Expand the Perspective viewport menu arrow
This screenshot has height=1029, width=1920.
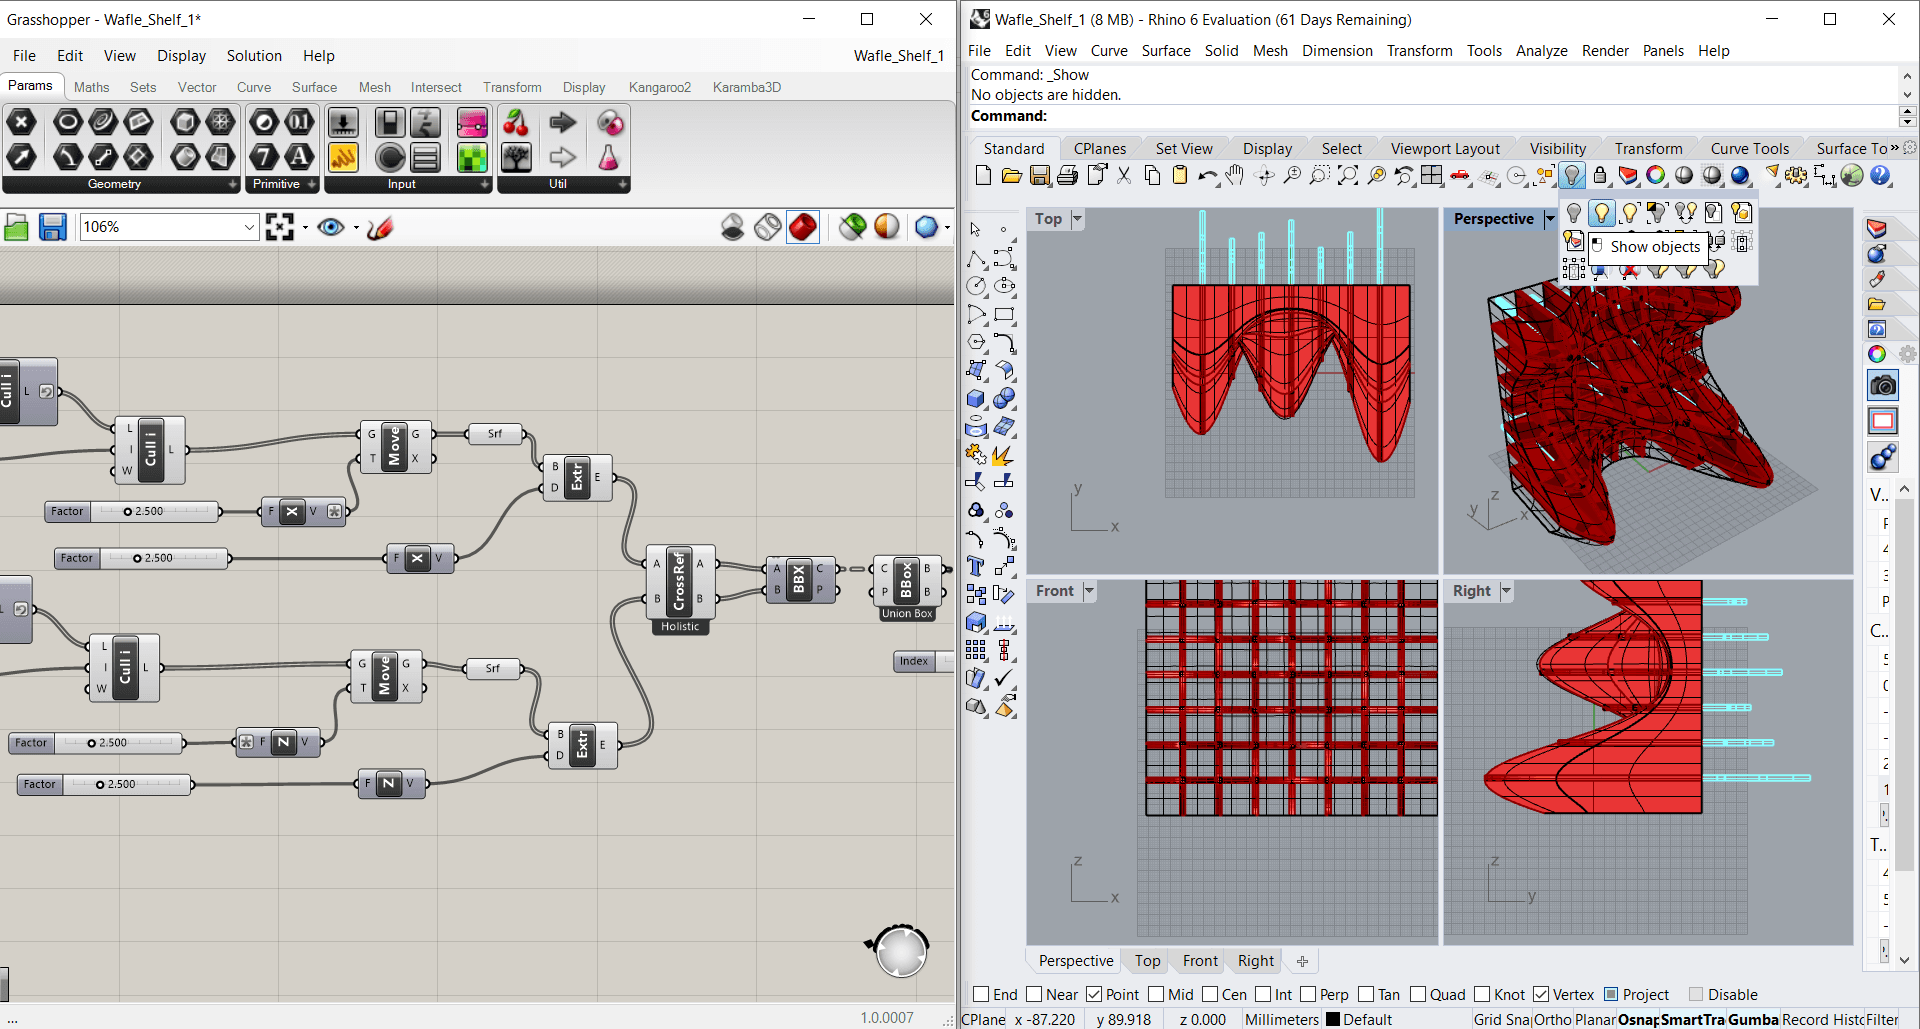click(x=1549, y=219)
